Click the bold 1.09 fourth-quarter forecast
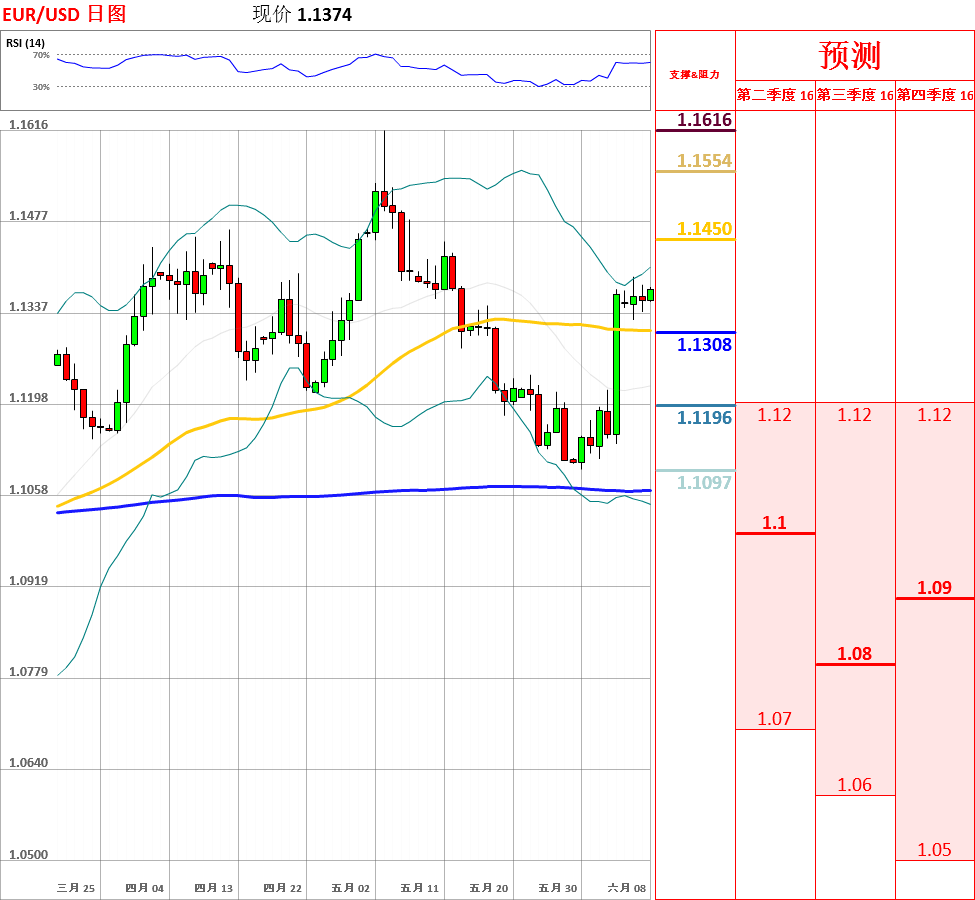The image size is (975, 900). (x=935, y=588)
